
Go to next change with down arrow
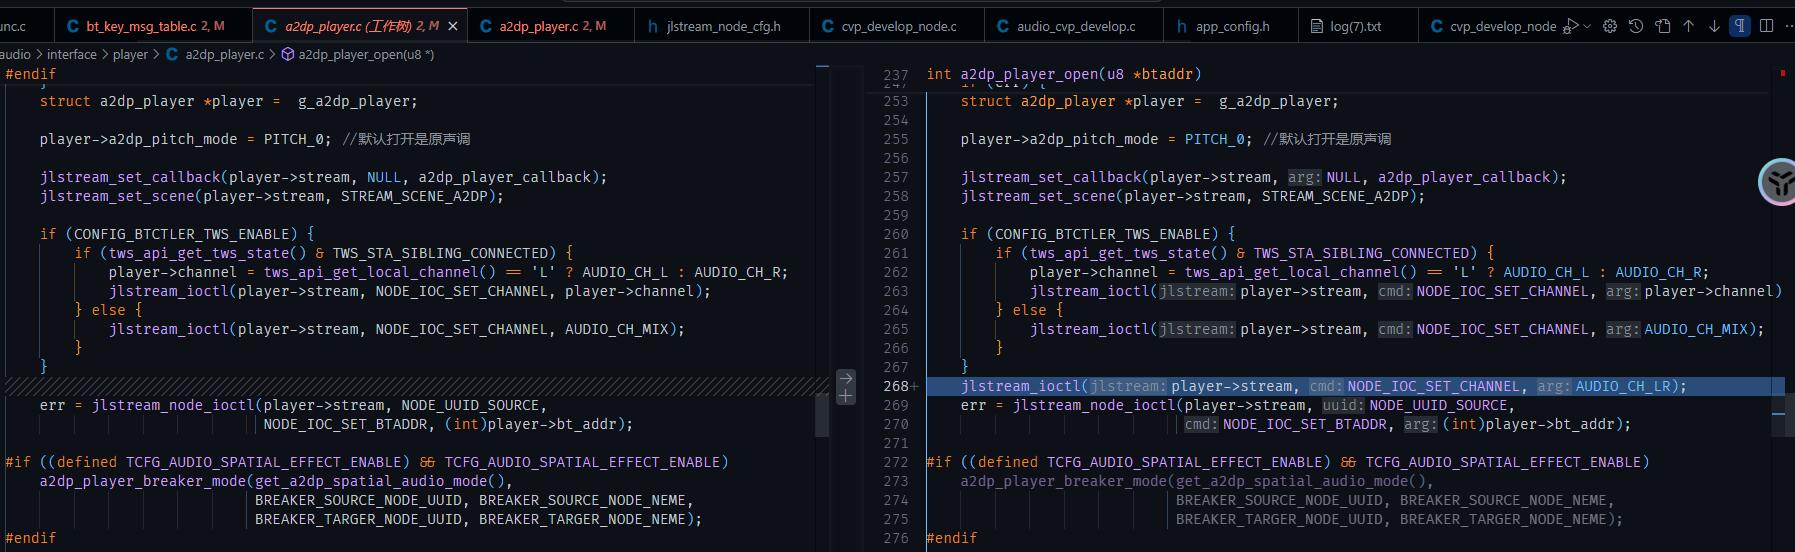point(1714,26)
